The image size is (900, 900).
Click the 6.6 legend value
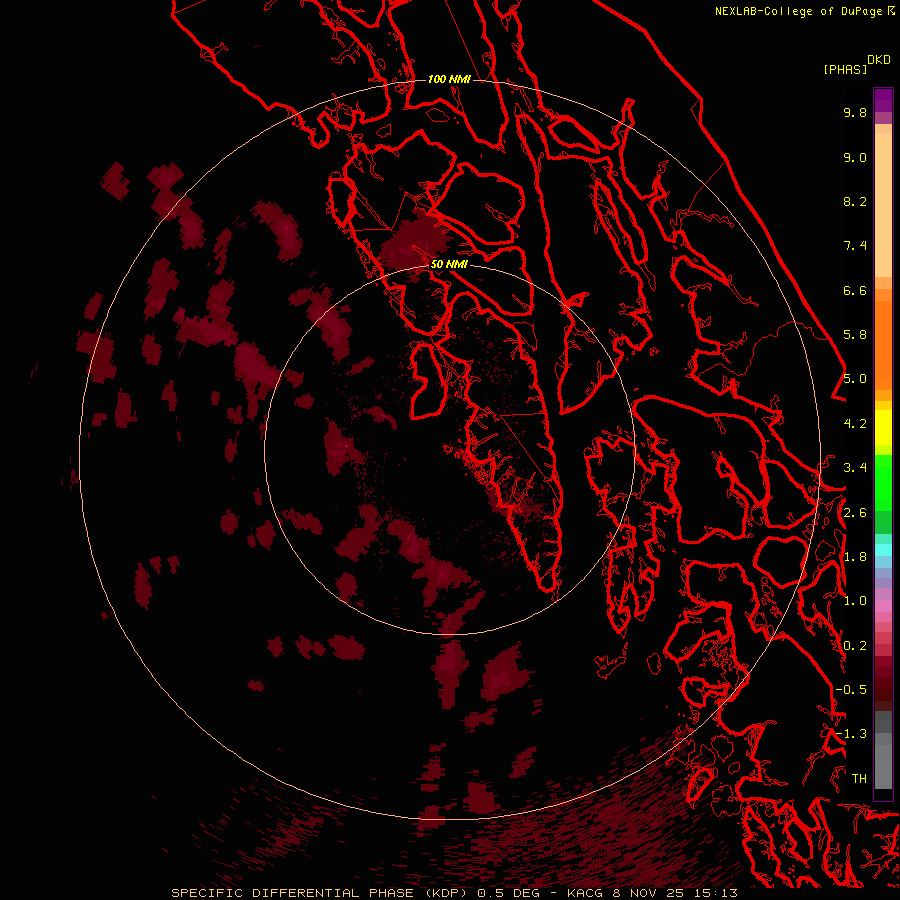(855, 290)
